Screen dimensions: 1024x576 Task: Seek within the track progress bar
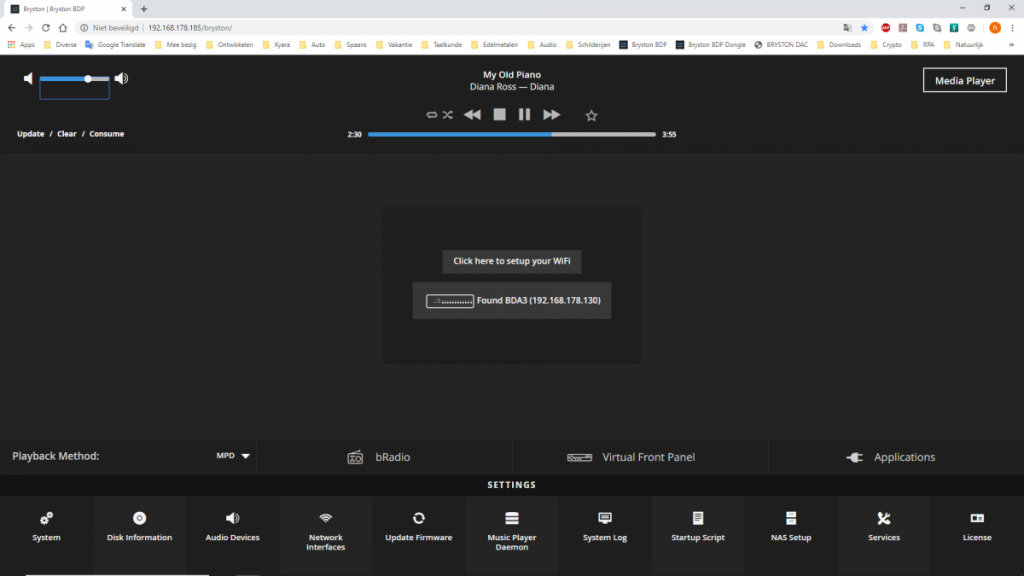click(x=512, y=135)
